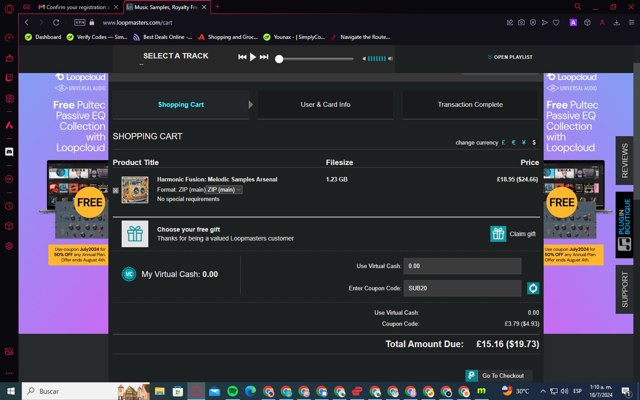Change currency to euros (€)
This screenshot has width=640, height=400.
click(x=513, y=142)
